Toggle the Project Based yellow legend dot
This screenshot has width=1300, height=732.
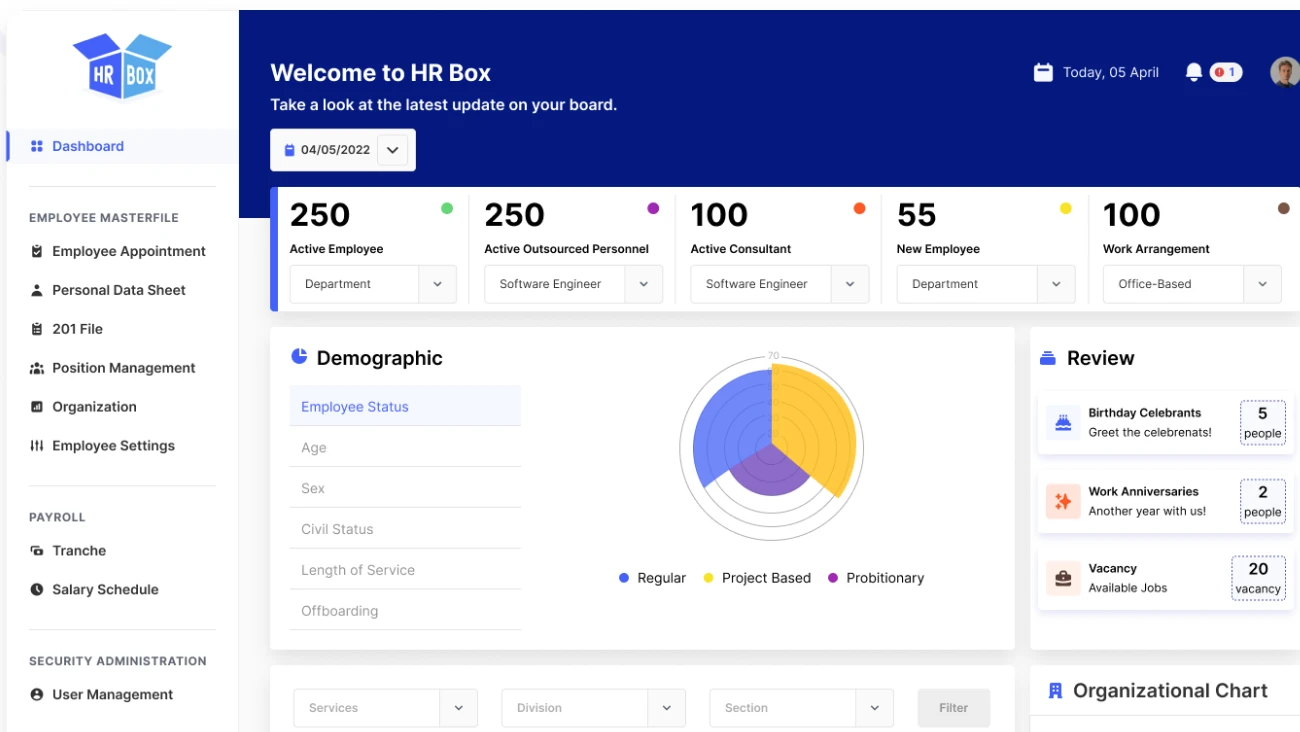[x=708, y=578]
